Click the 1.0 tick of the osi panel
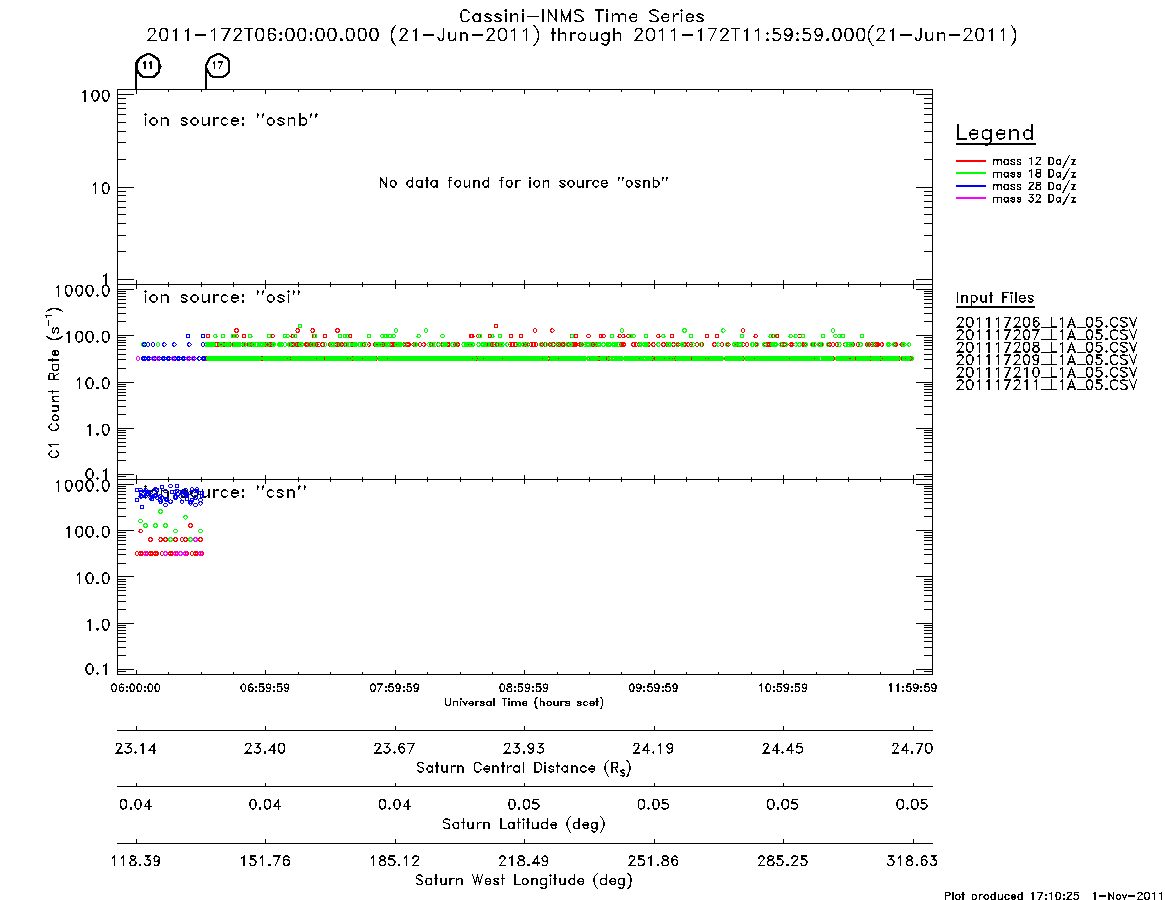The image size is (1165, 900). click(x=97, y=430)
